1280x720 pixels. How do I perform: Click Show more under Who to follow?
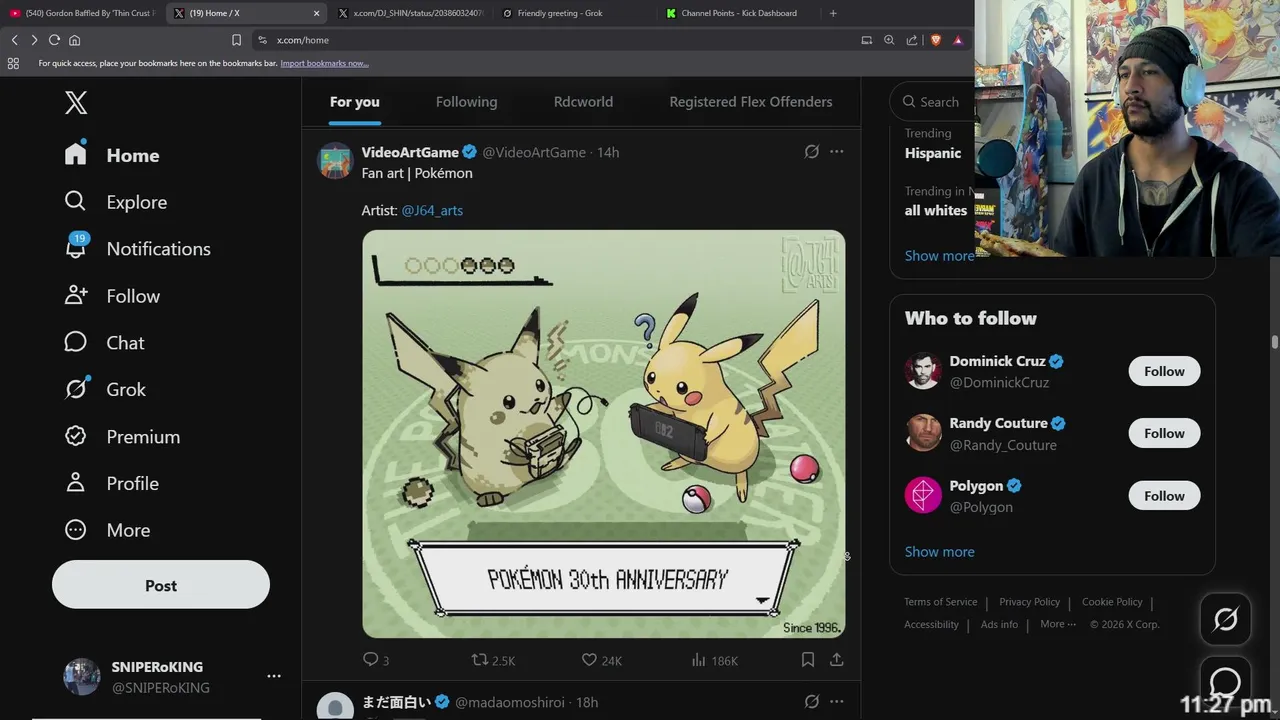tap(939, 552)
